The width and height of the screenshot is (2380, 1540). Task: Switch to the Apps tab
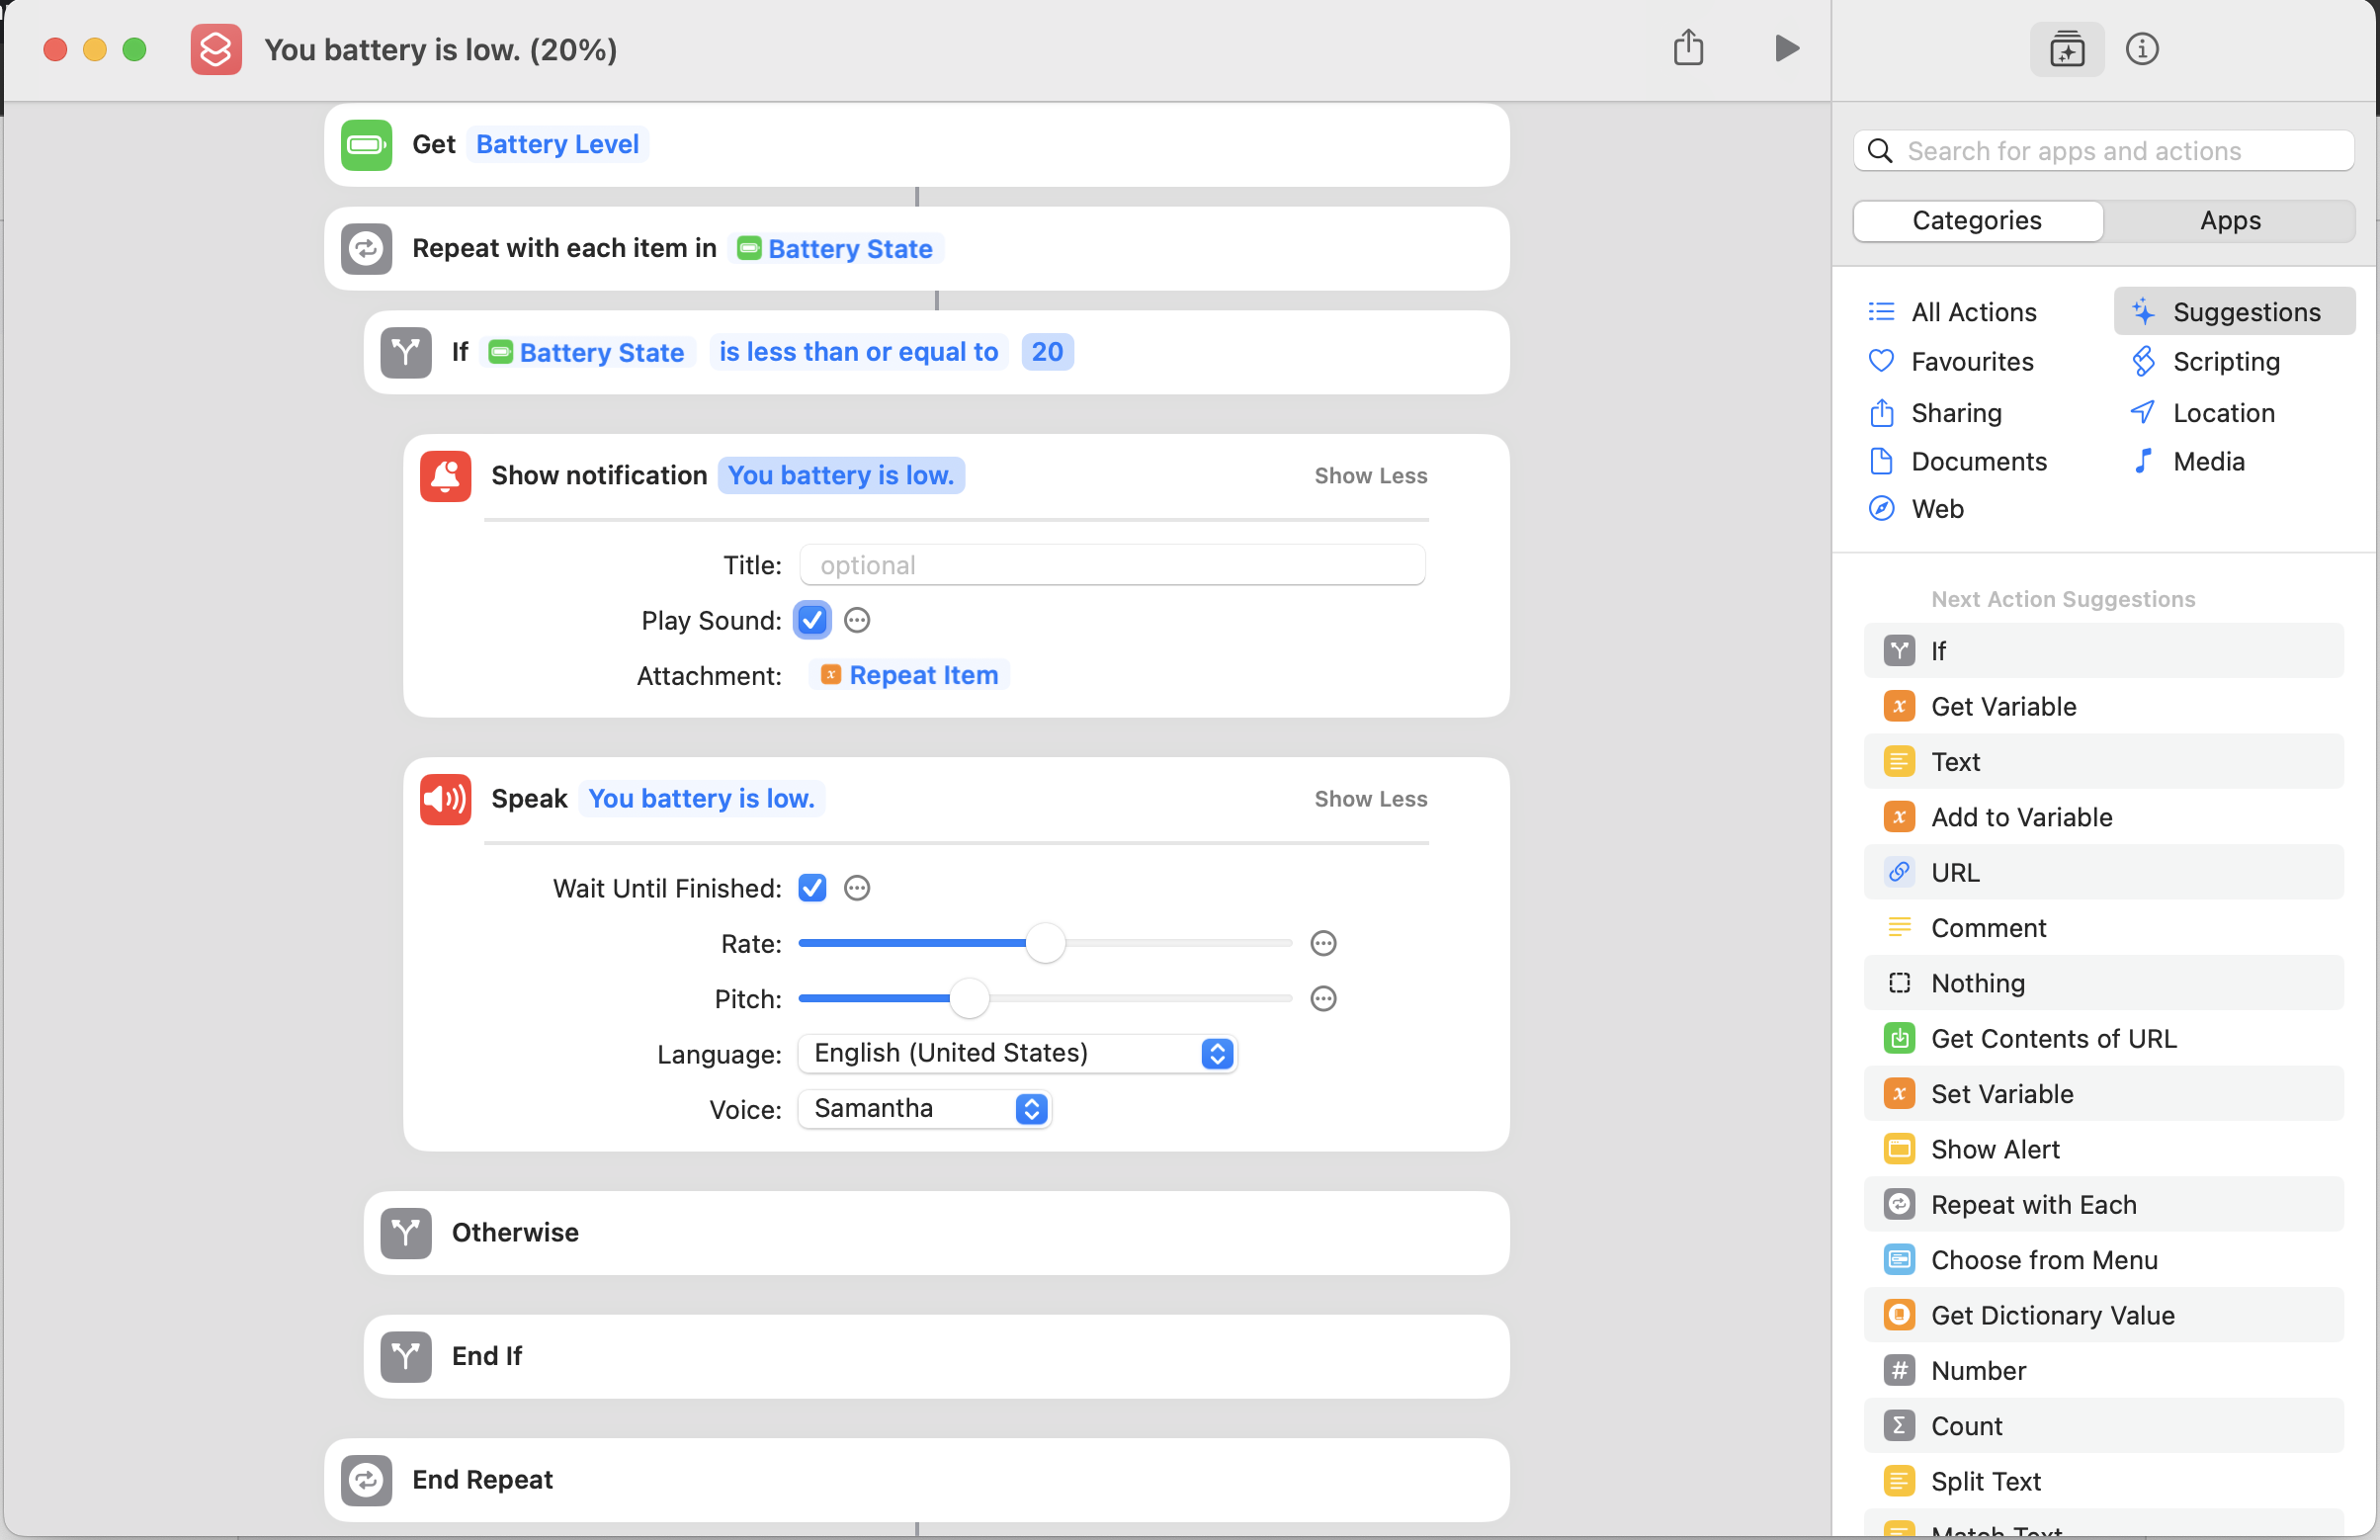[x=2229, y=221]
